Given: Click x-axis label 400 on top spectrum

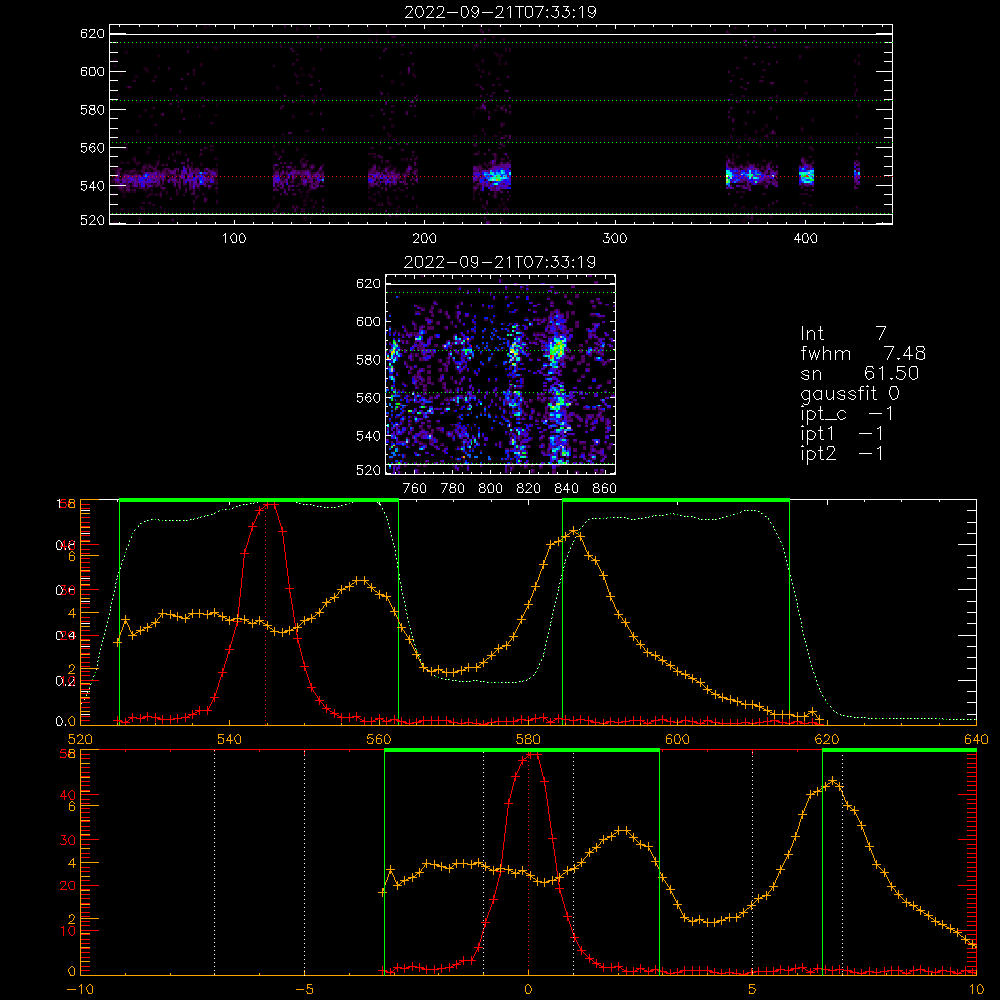Looking at the screenshot, I should (x=805, y=239).
